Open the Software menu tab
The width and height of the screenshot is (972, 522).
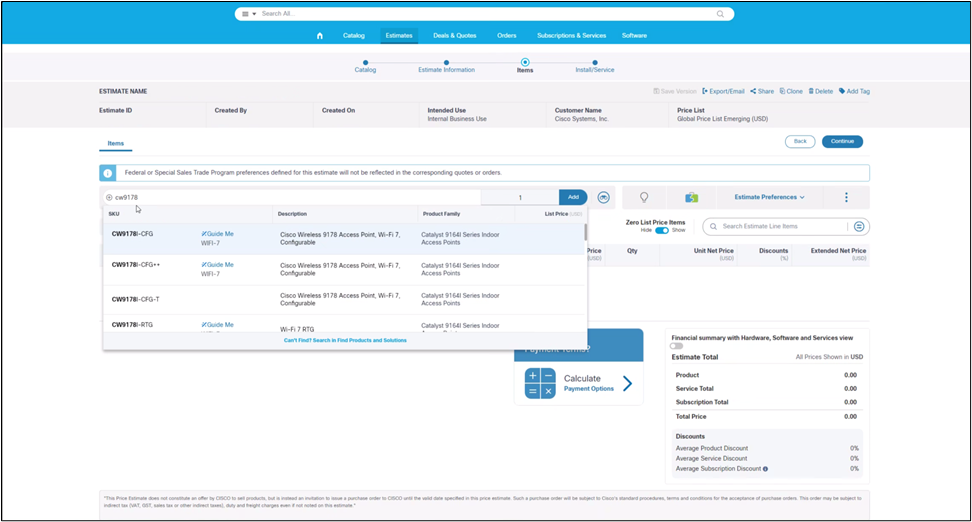[634, 35]
